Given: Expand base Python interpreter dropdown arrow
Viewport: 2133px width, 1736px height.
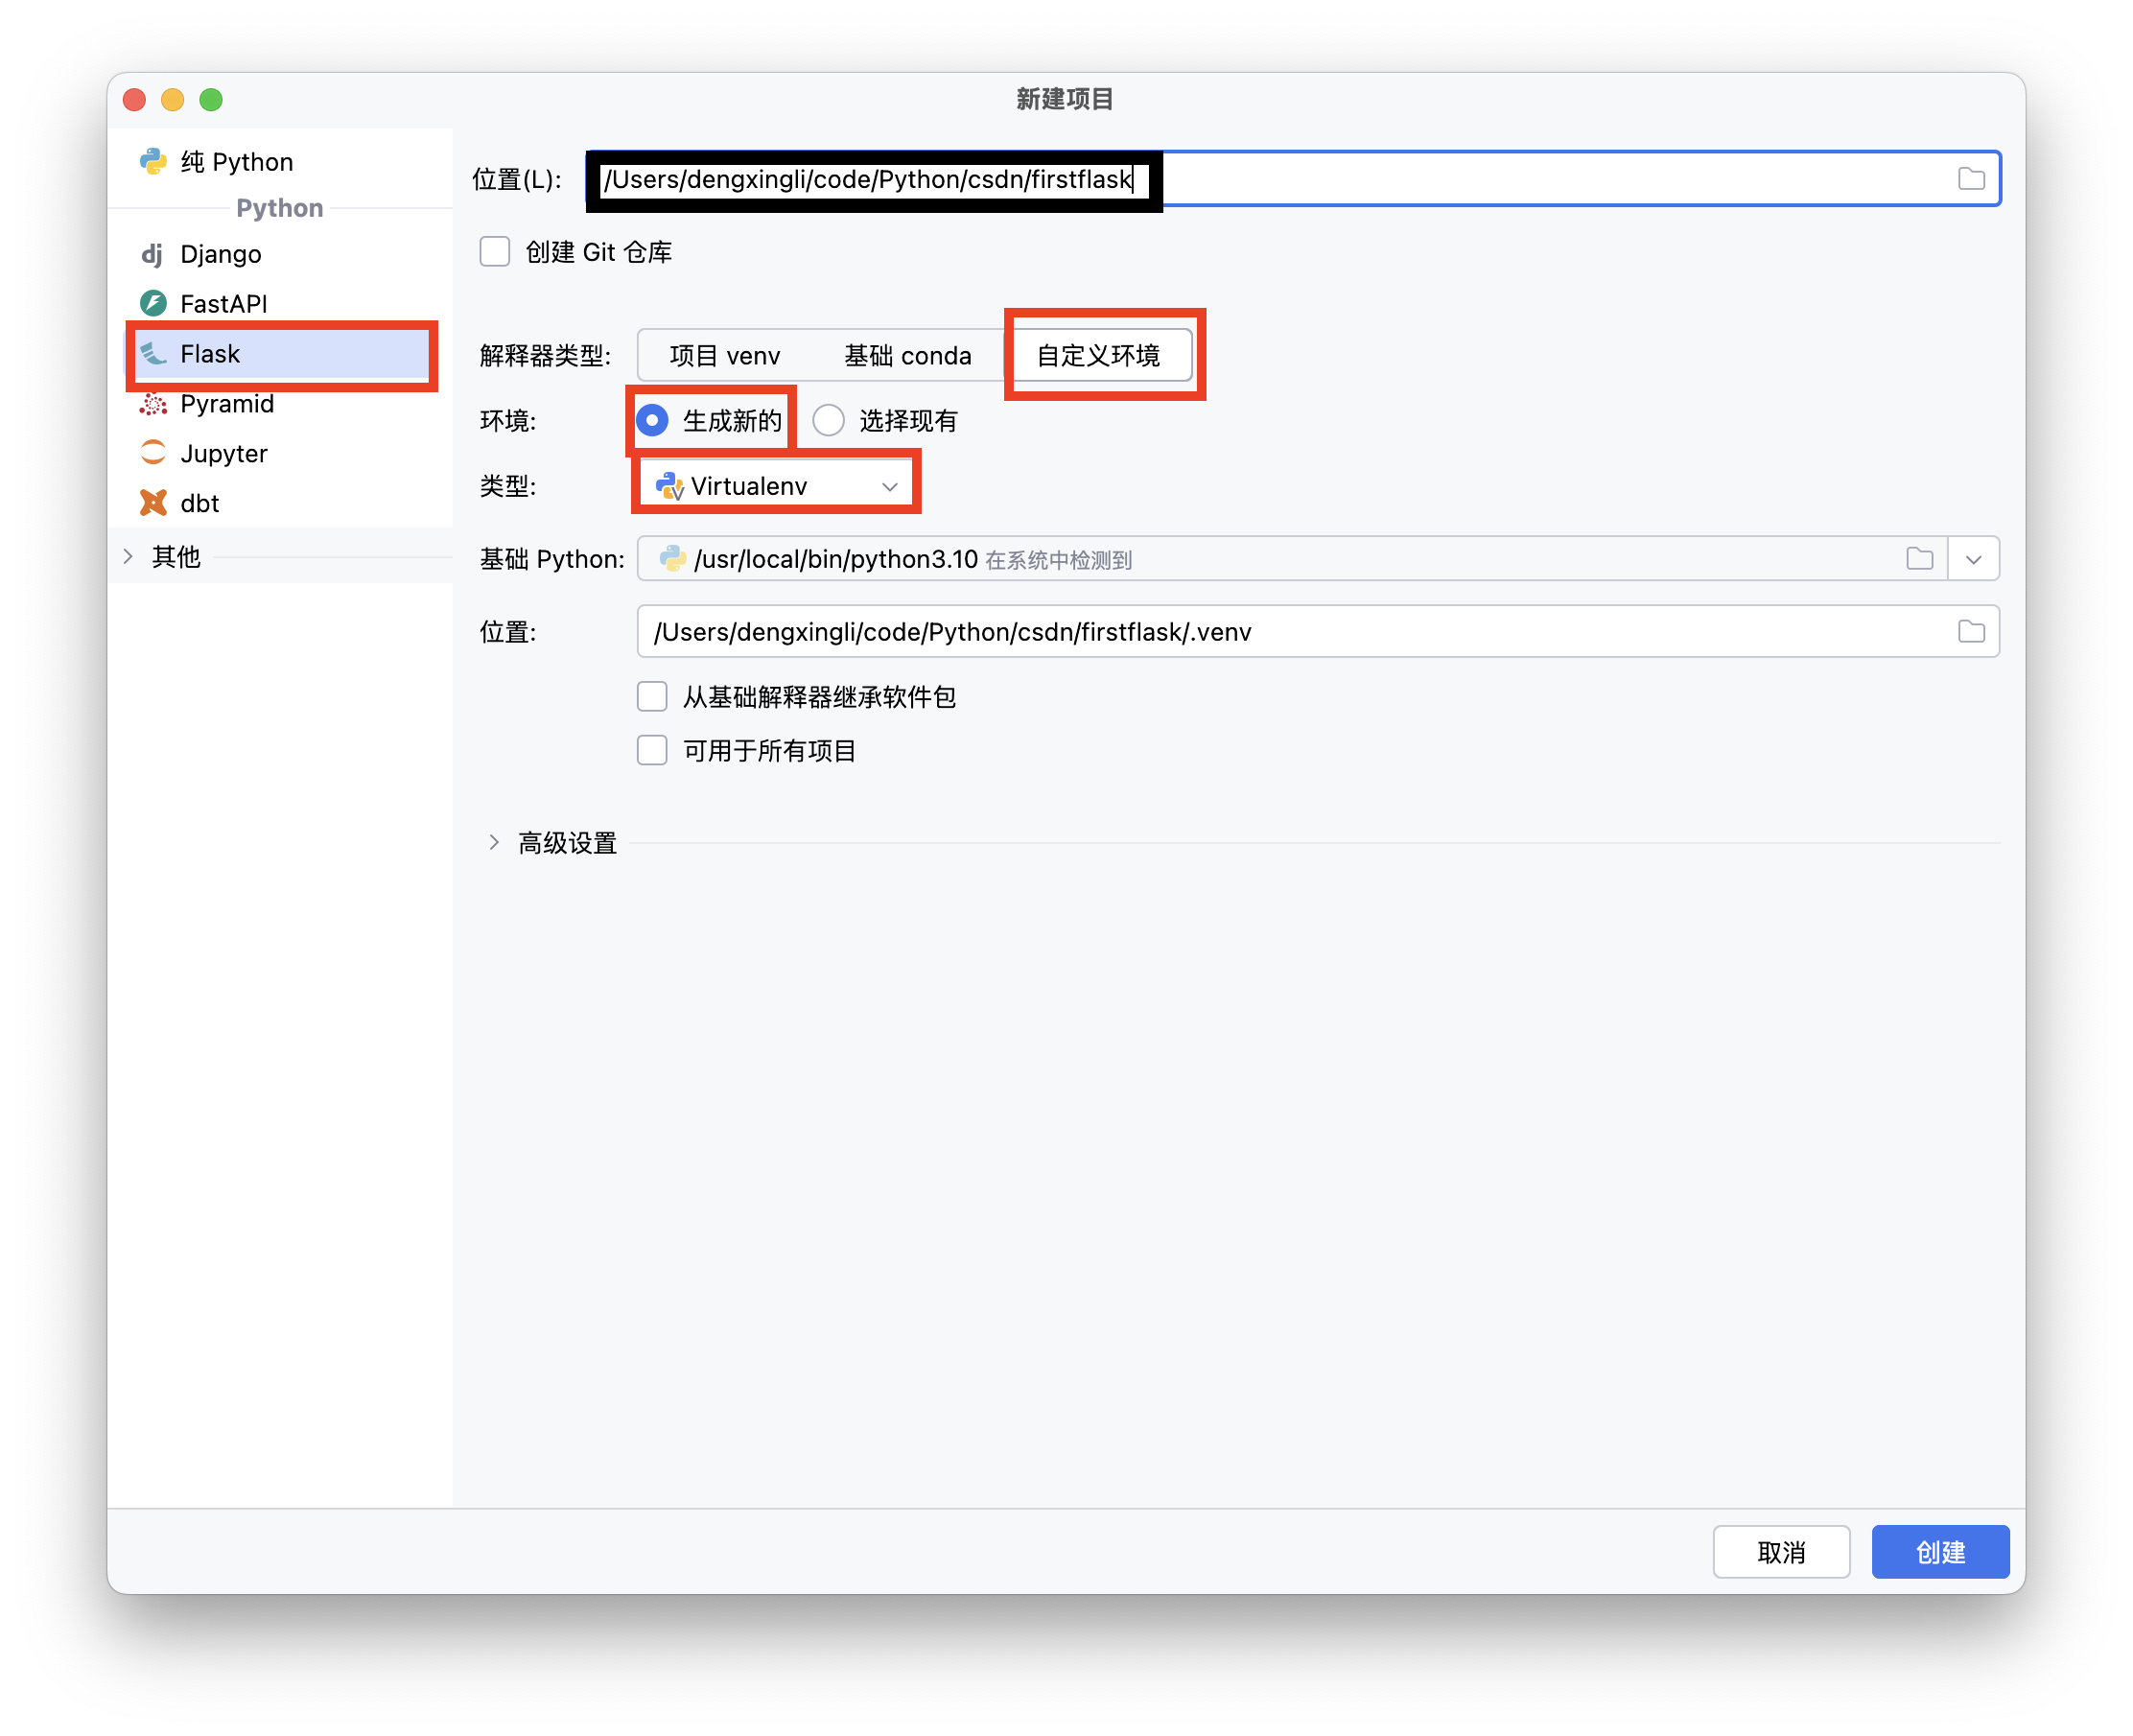Looking at the screenshot, I should pyautogui.click(x=1973, y=559).
